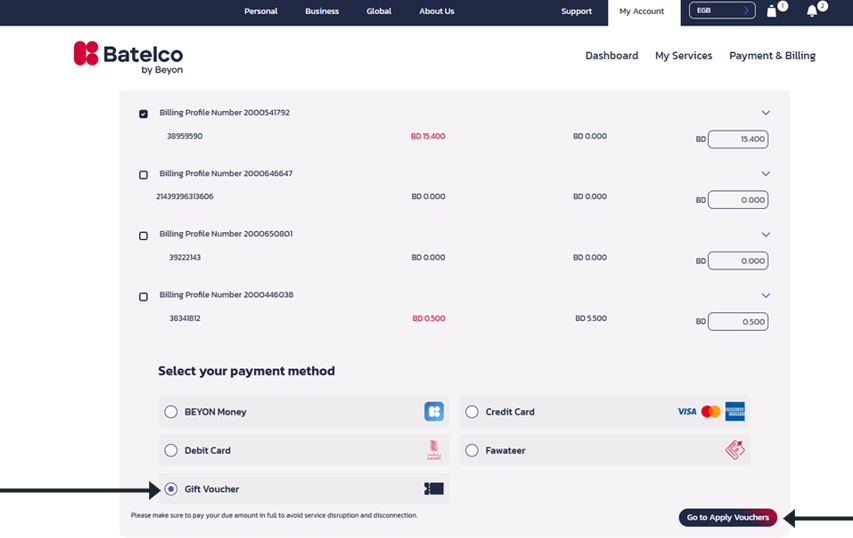Open Payment & Billing page
This screenshot has height=538, width=853.
click(772, 55)
